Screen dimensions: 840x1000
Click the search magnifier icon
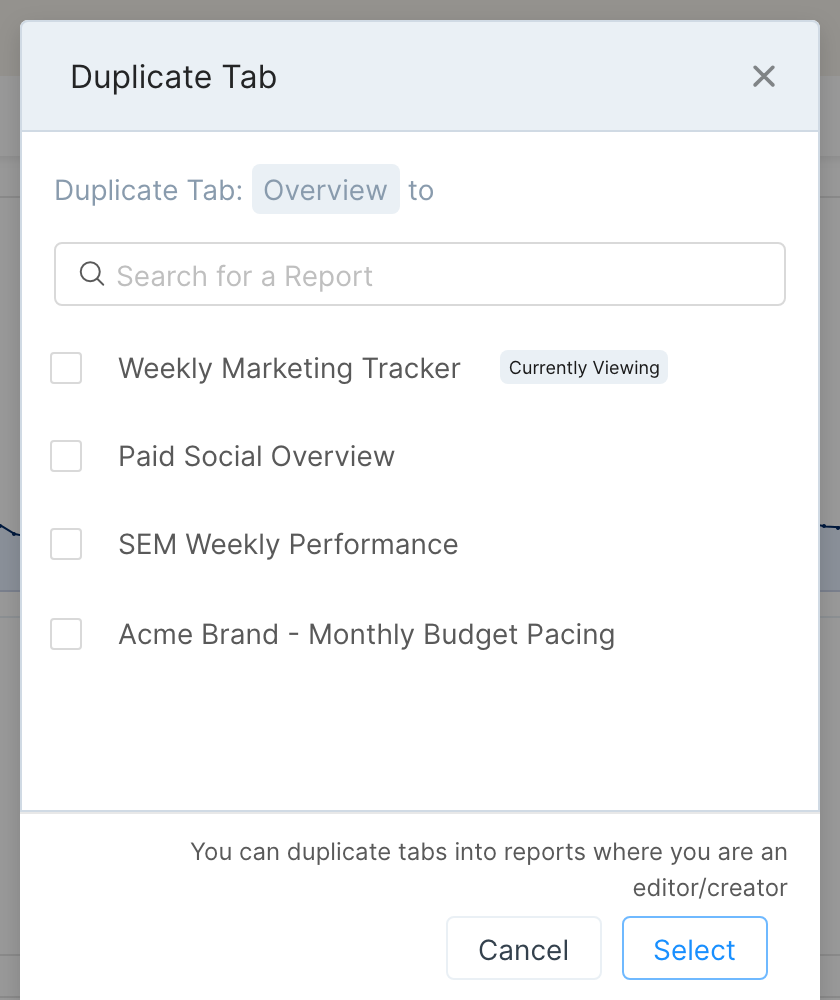point(92,274)
